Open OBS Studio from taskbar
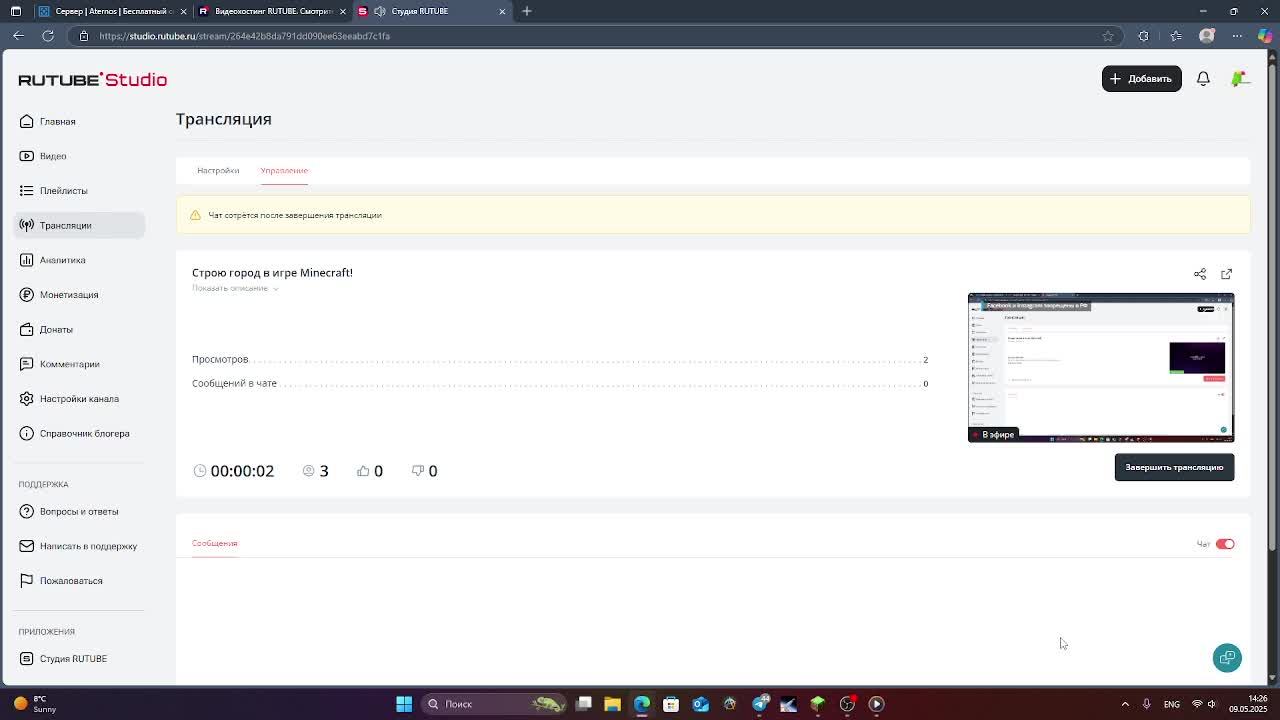 847,704
